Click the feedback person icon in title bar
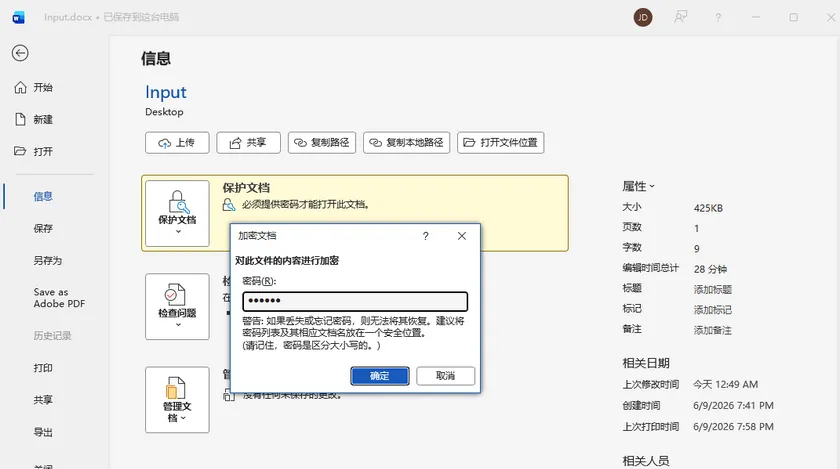 tap(680, 17)
